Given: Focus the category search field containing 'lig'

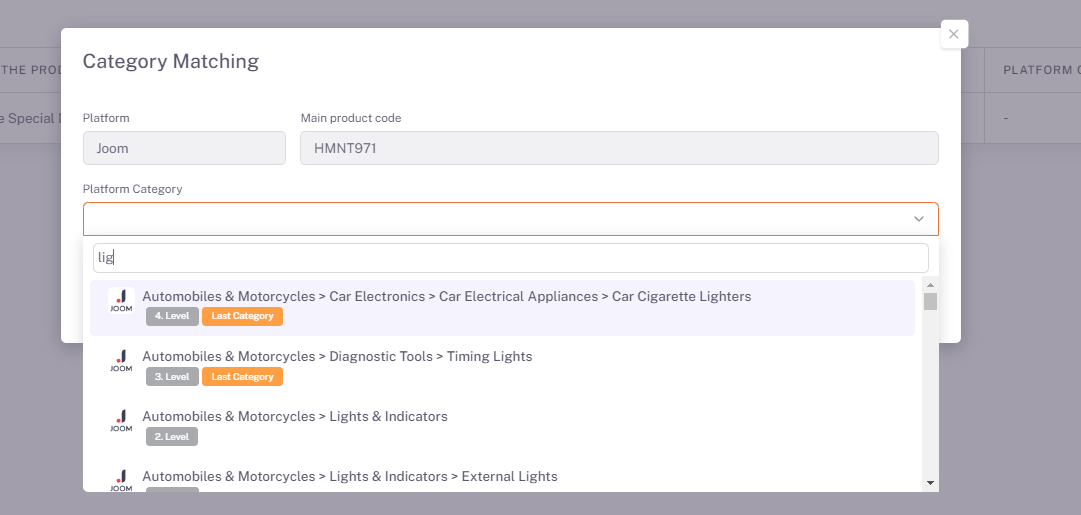Looking at the screenshot, I should tap(510, 258).
